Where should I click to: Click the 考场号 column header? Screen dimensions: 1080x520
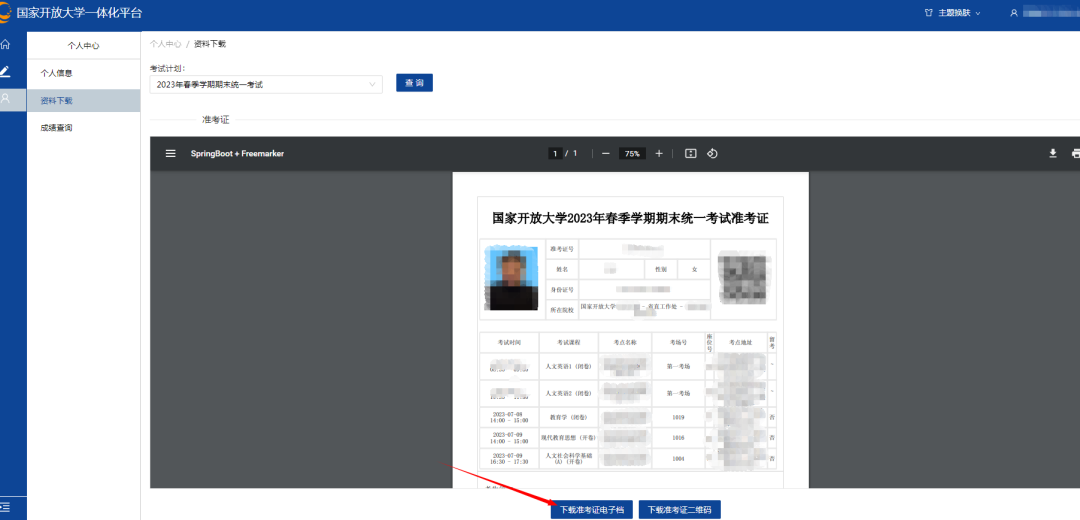click(x=678, y=342)
